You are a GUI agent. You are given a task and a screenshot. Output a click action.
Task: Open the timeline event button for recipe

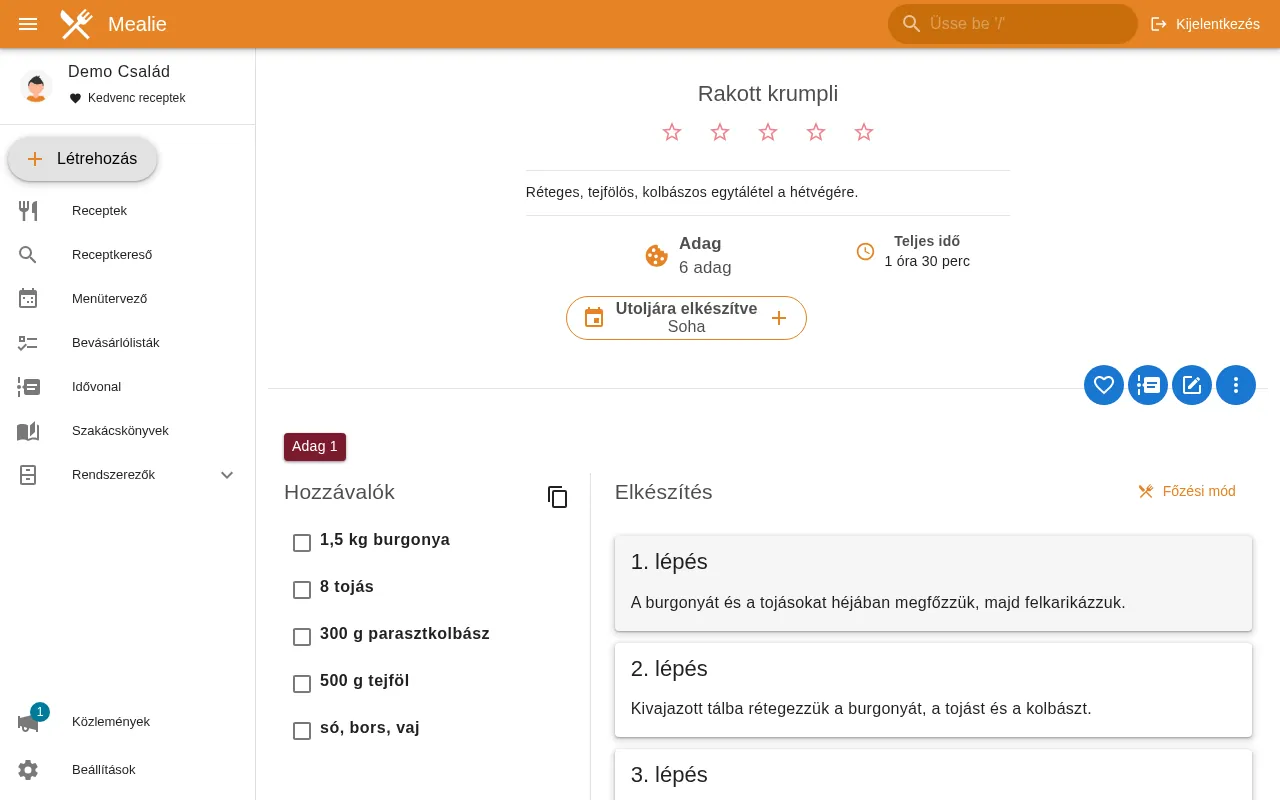coord(1148,385)
